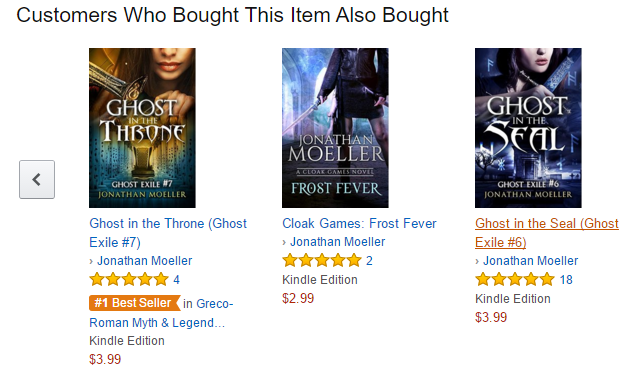
Task: Click Jonathan Moeller under Frost Fever
Action: point(337,242)
